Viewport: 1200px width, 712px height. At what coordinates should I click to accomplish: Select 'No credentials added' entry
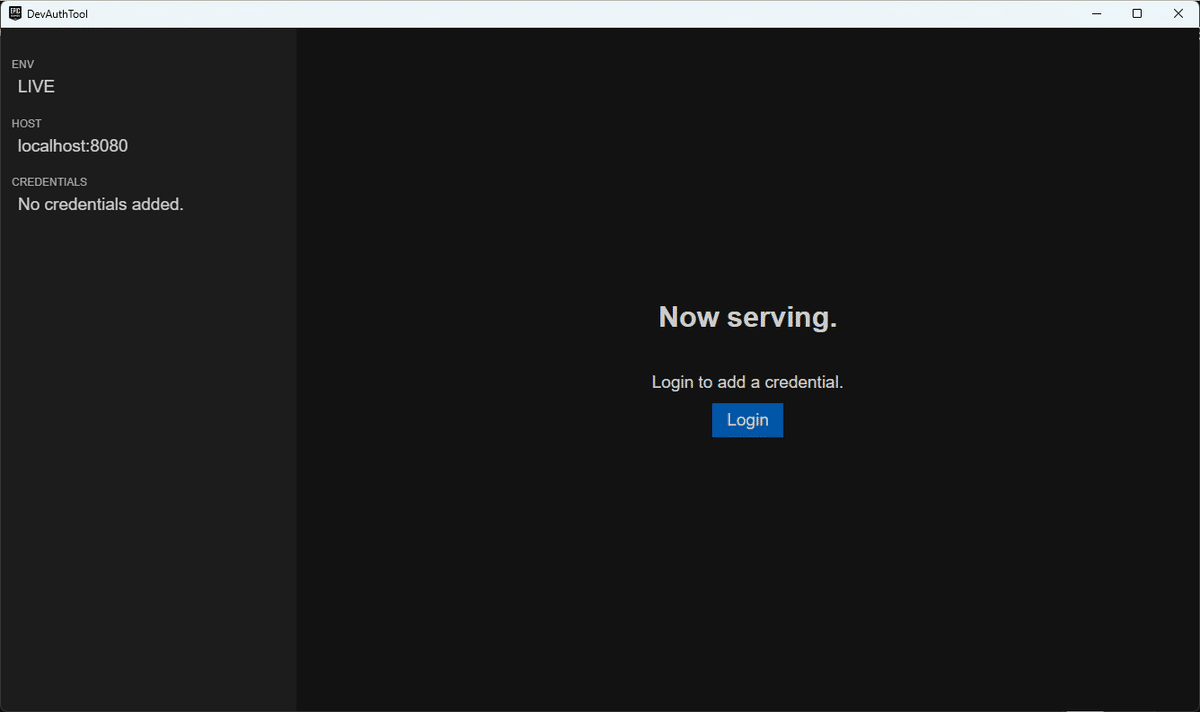100,204
